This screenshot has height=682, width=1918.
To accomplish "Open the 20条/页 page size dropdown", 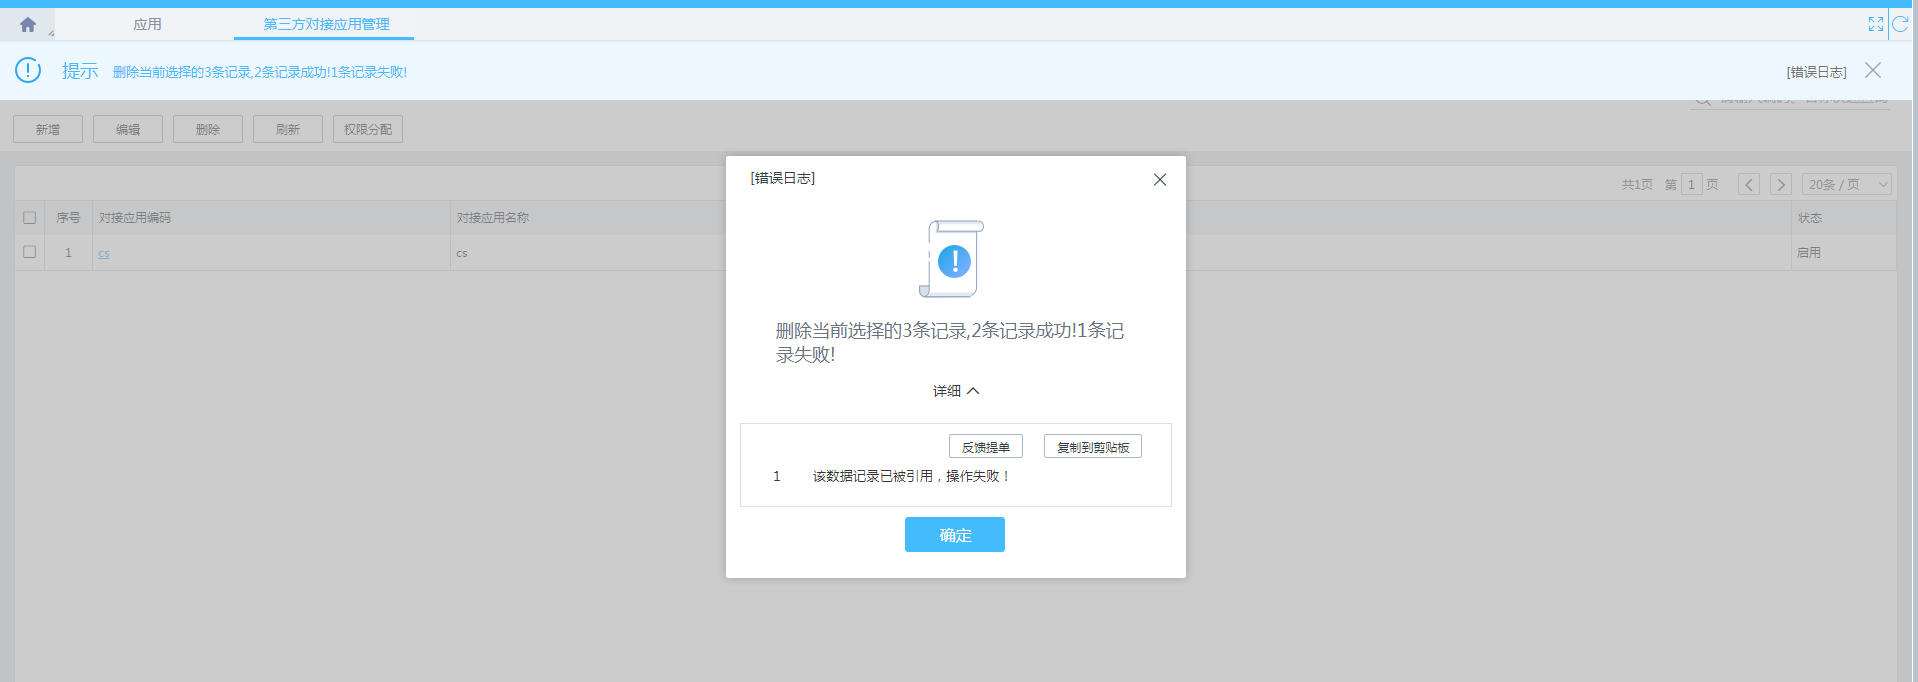I will click(1846, 185).
